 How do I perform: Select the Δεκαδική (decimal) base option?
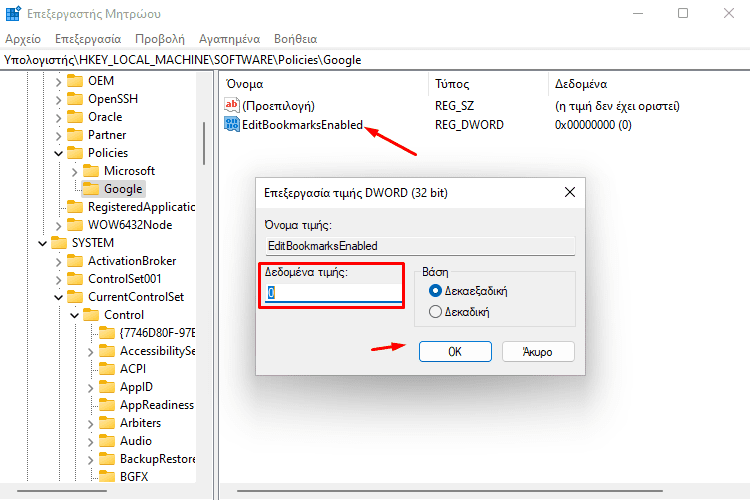[x=435, y=312]
